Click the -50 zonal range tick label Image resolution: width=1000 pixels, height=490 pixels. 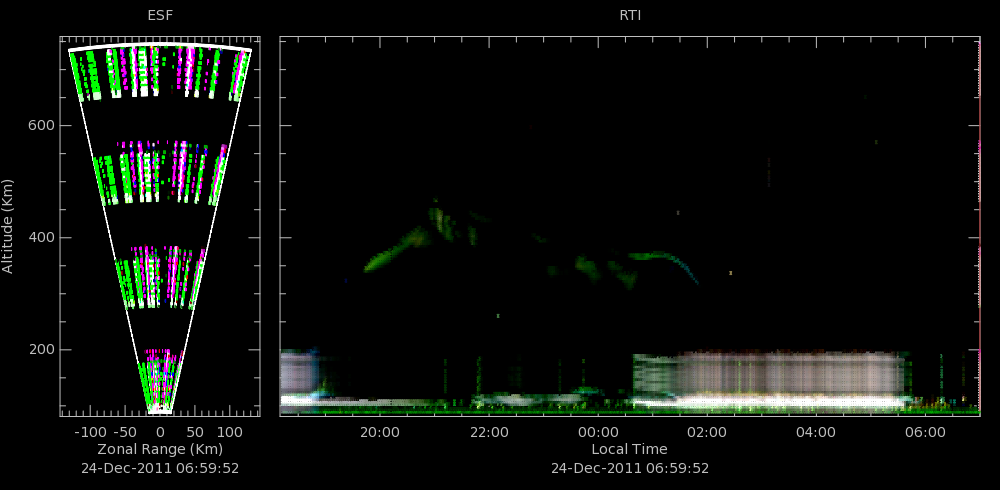click(126, 431)
